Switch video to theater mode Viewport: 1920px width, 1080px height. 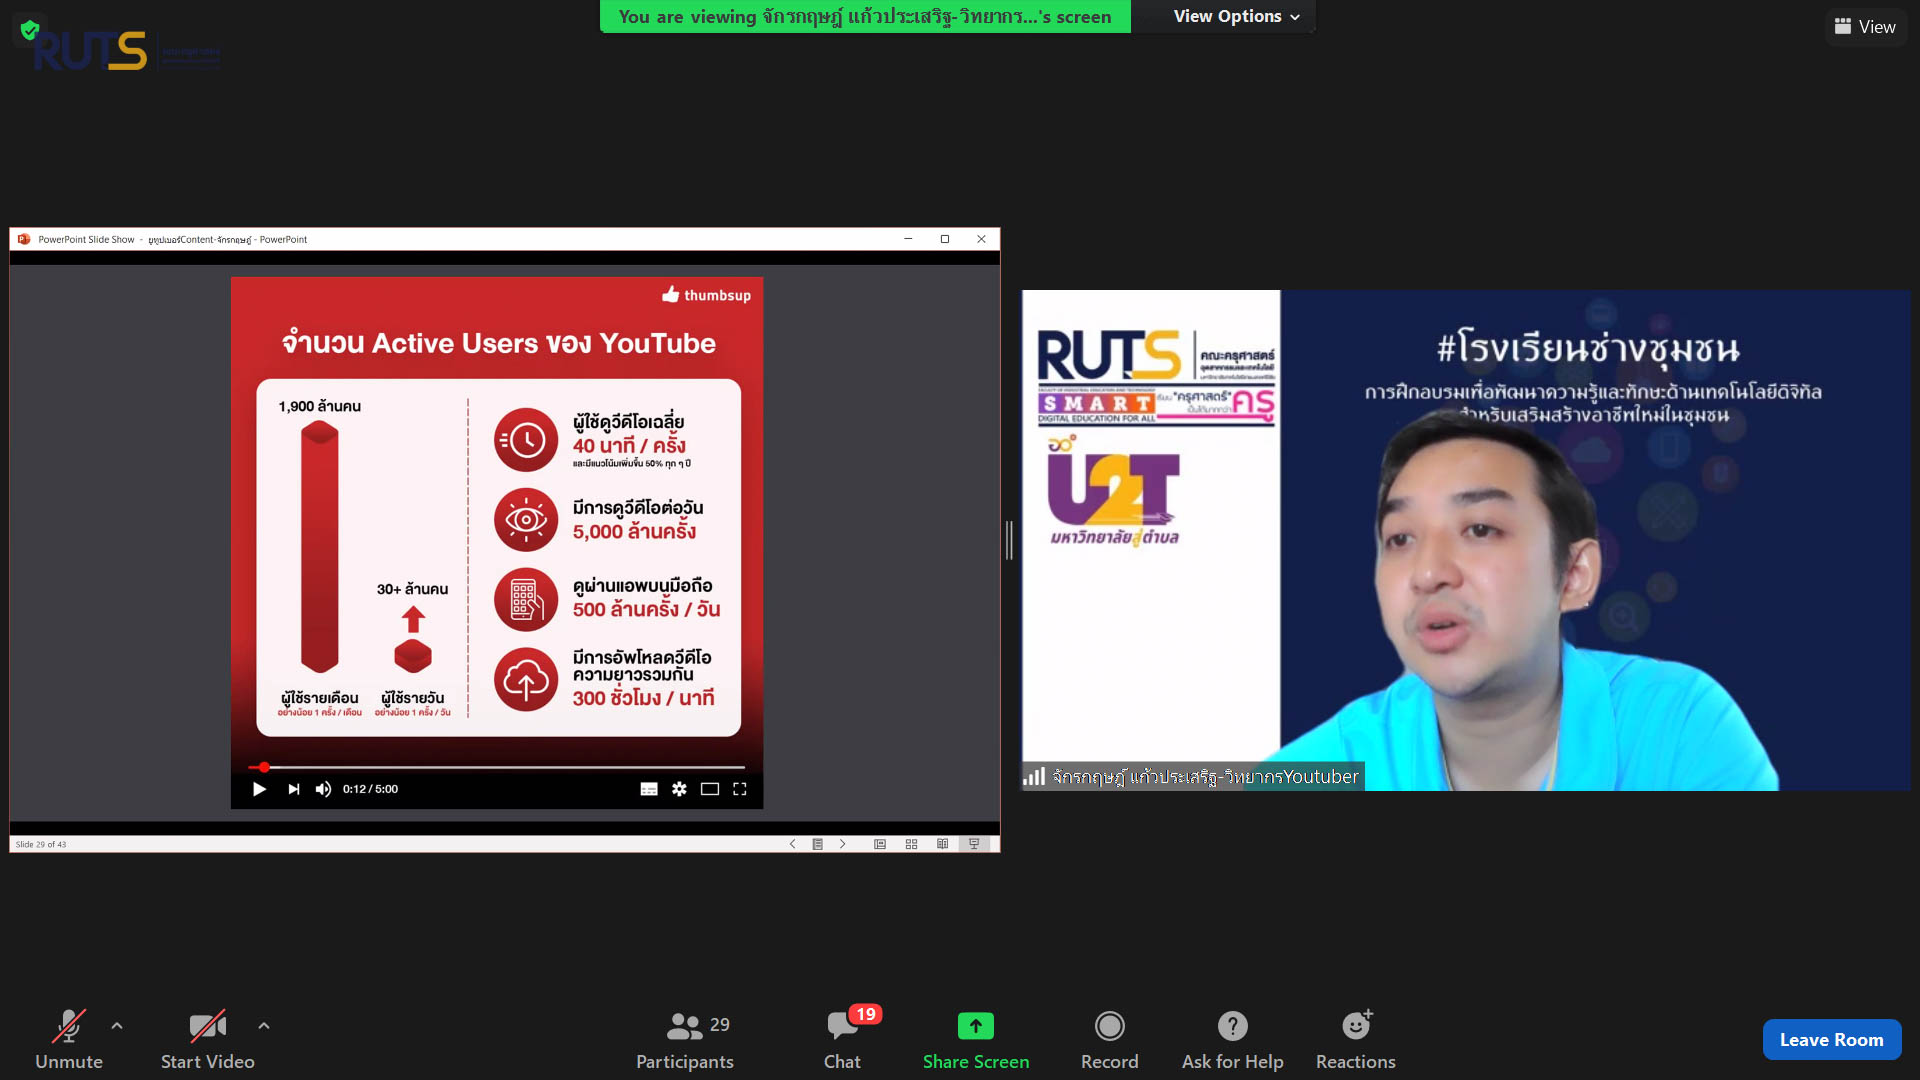(710, 789)
